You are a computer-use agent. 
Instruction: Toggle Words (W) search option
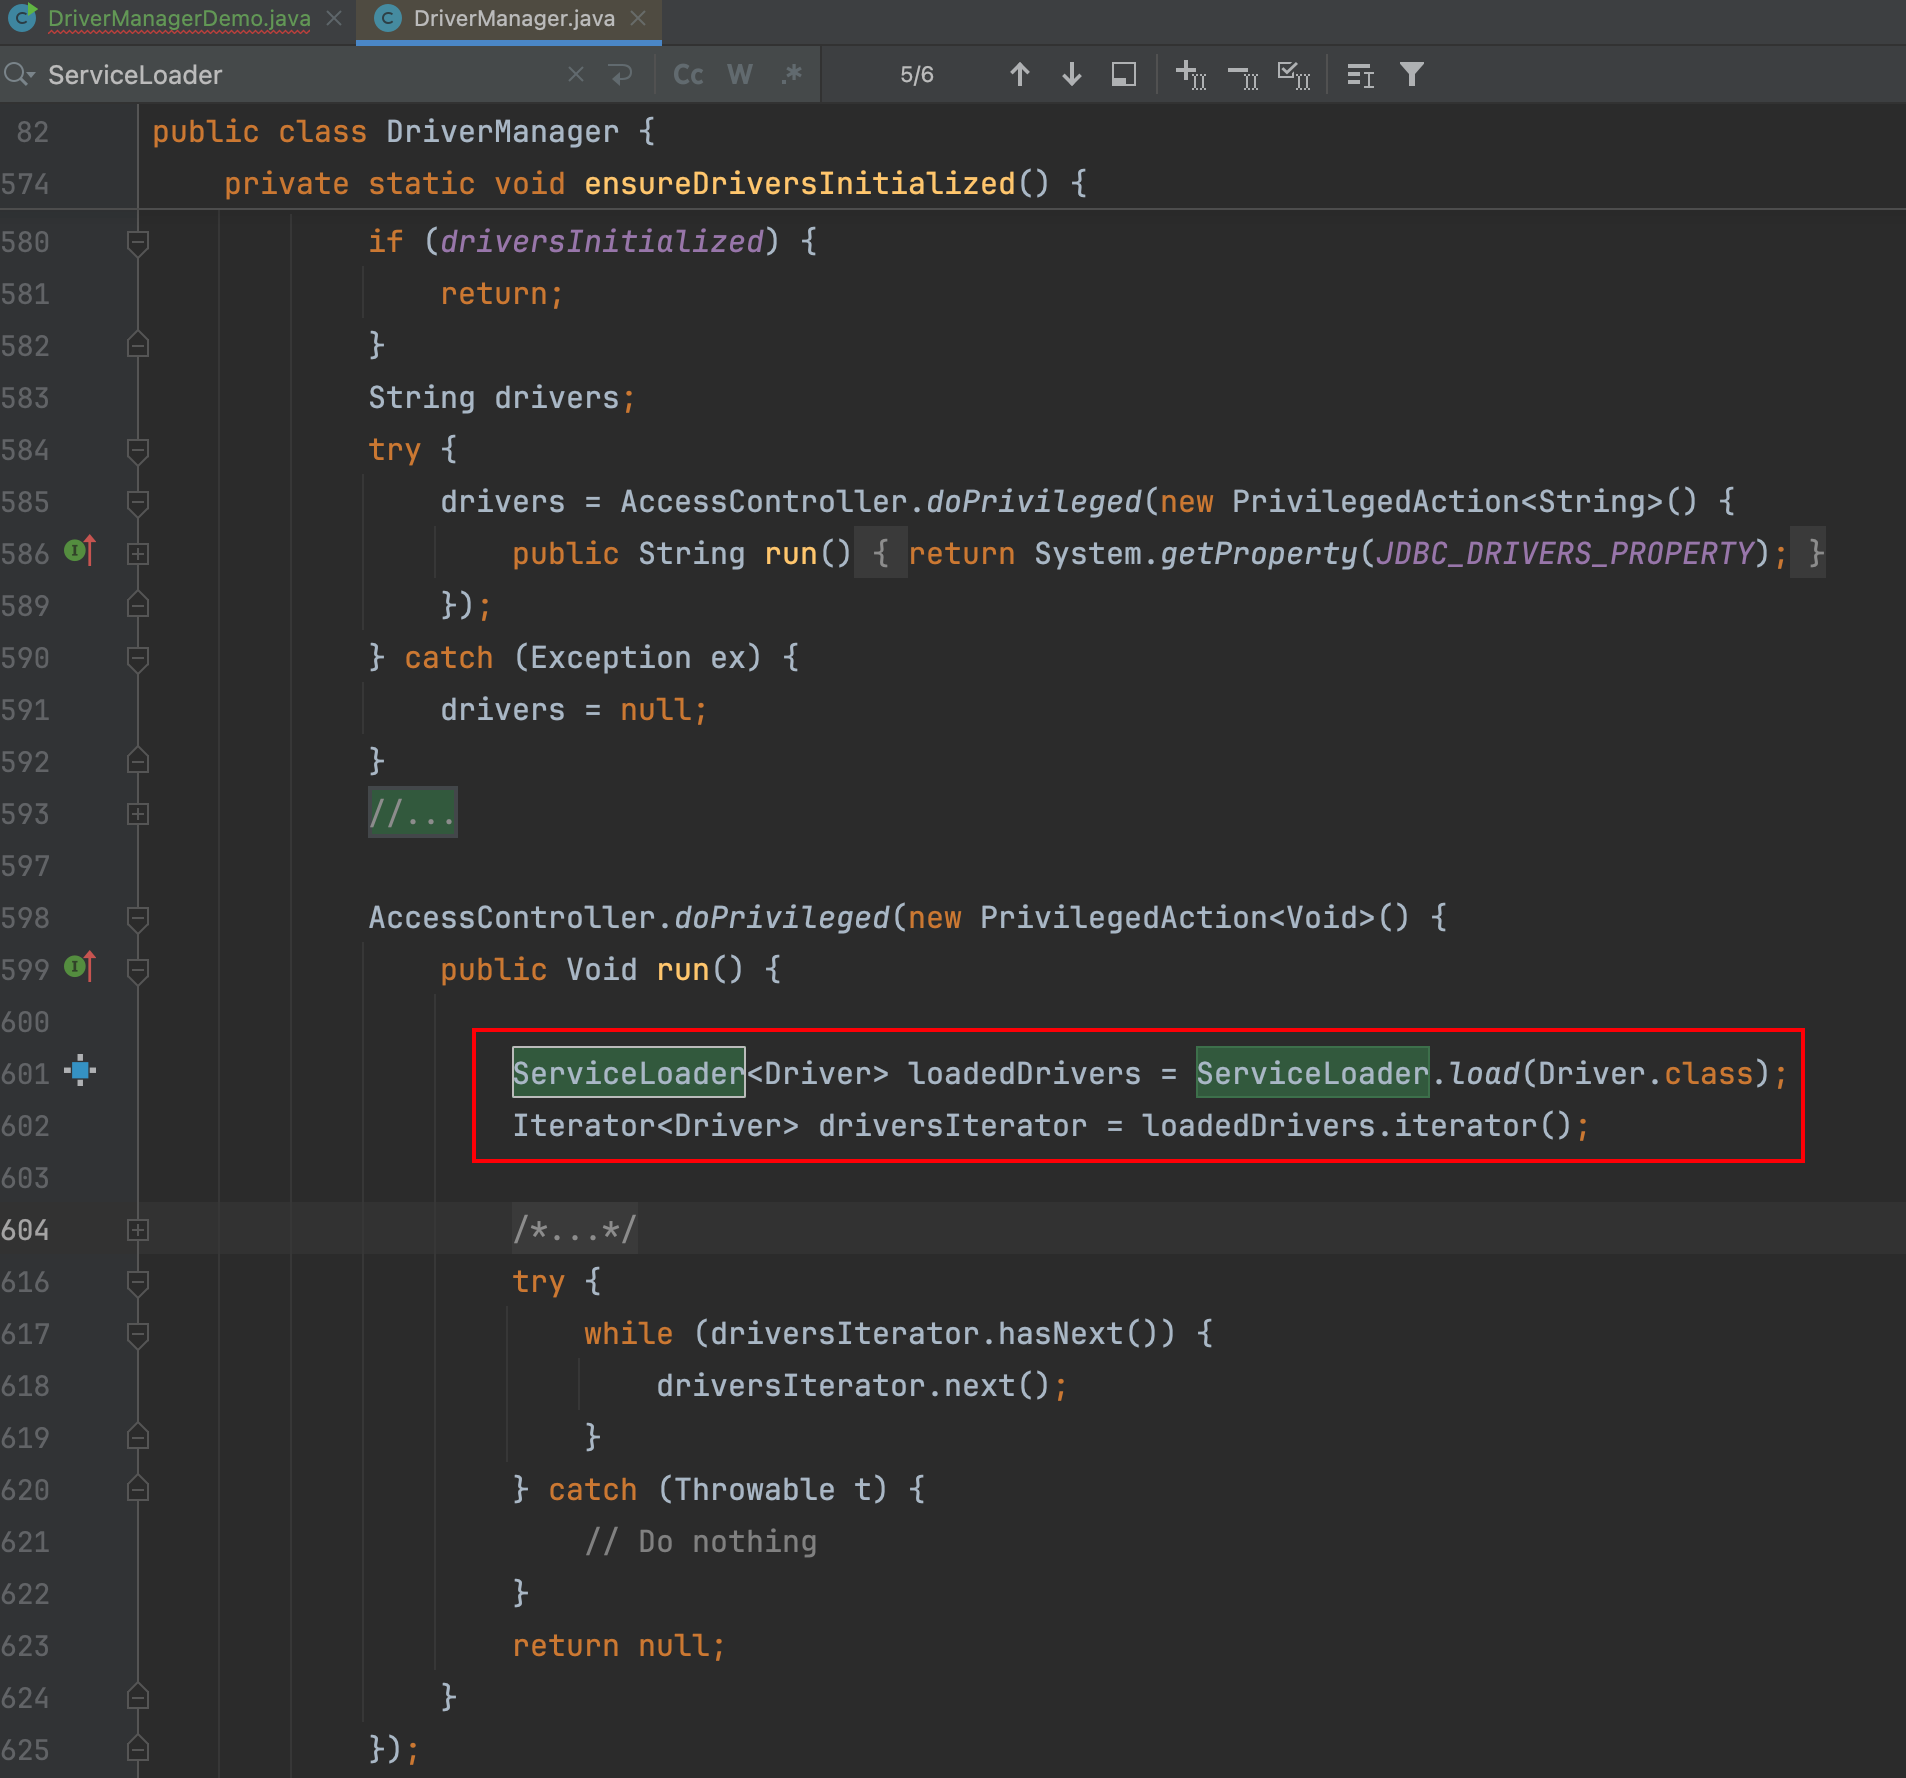click(740, 75)
